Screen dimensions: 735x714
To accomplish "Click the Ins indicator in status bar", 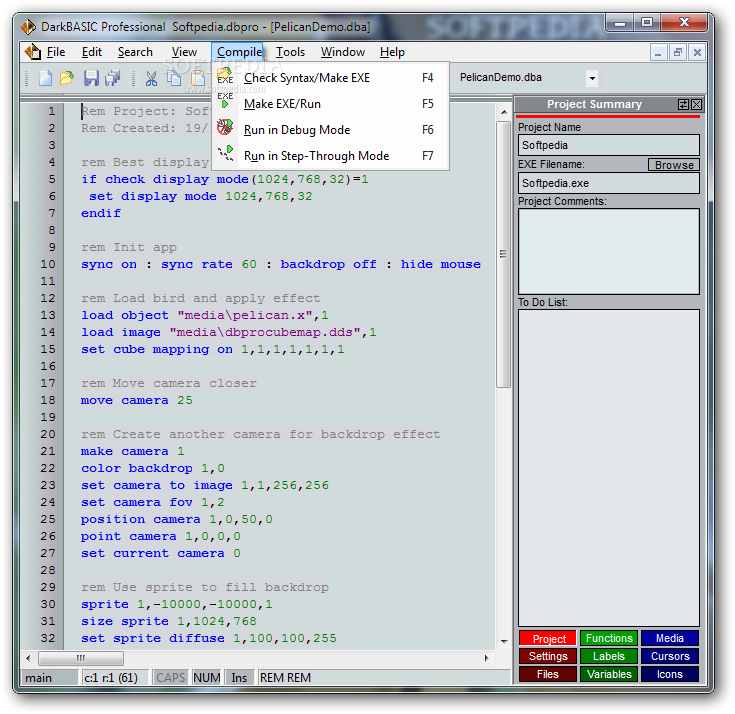I will tap(239, 677).
